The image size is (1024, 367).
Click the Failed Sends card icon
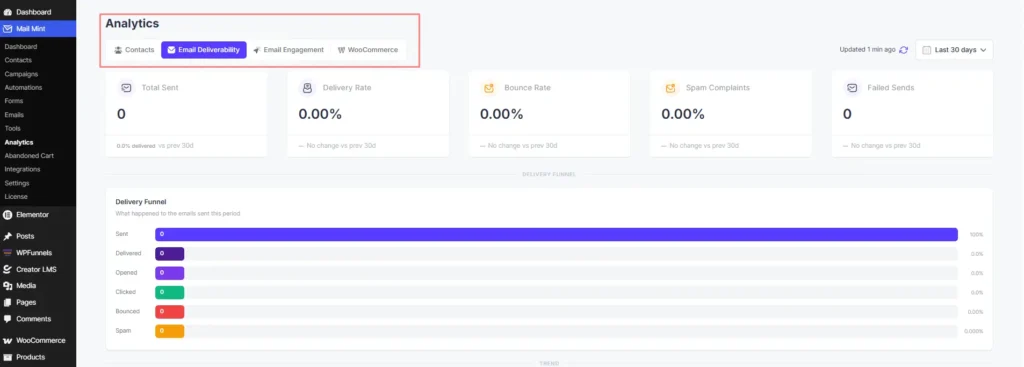pos(852,88)
